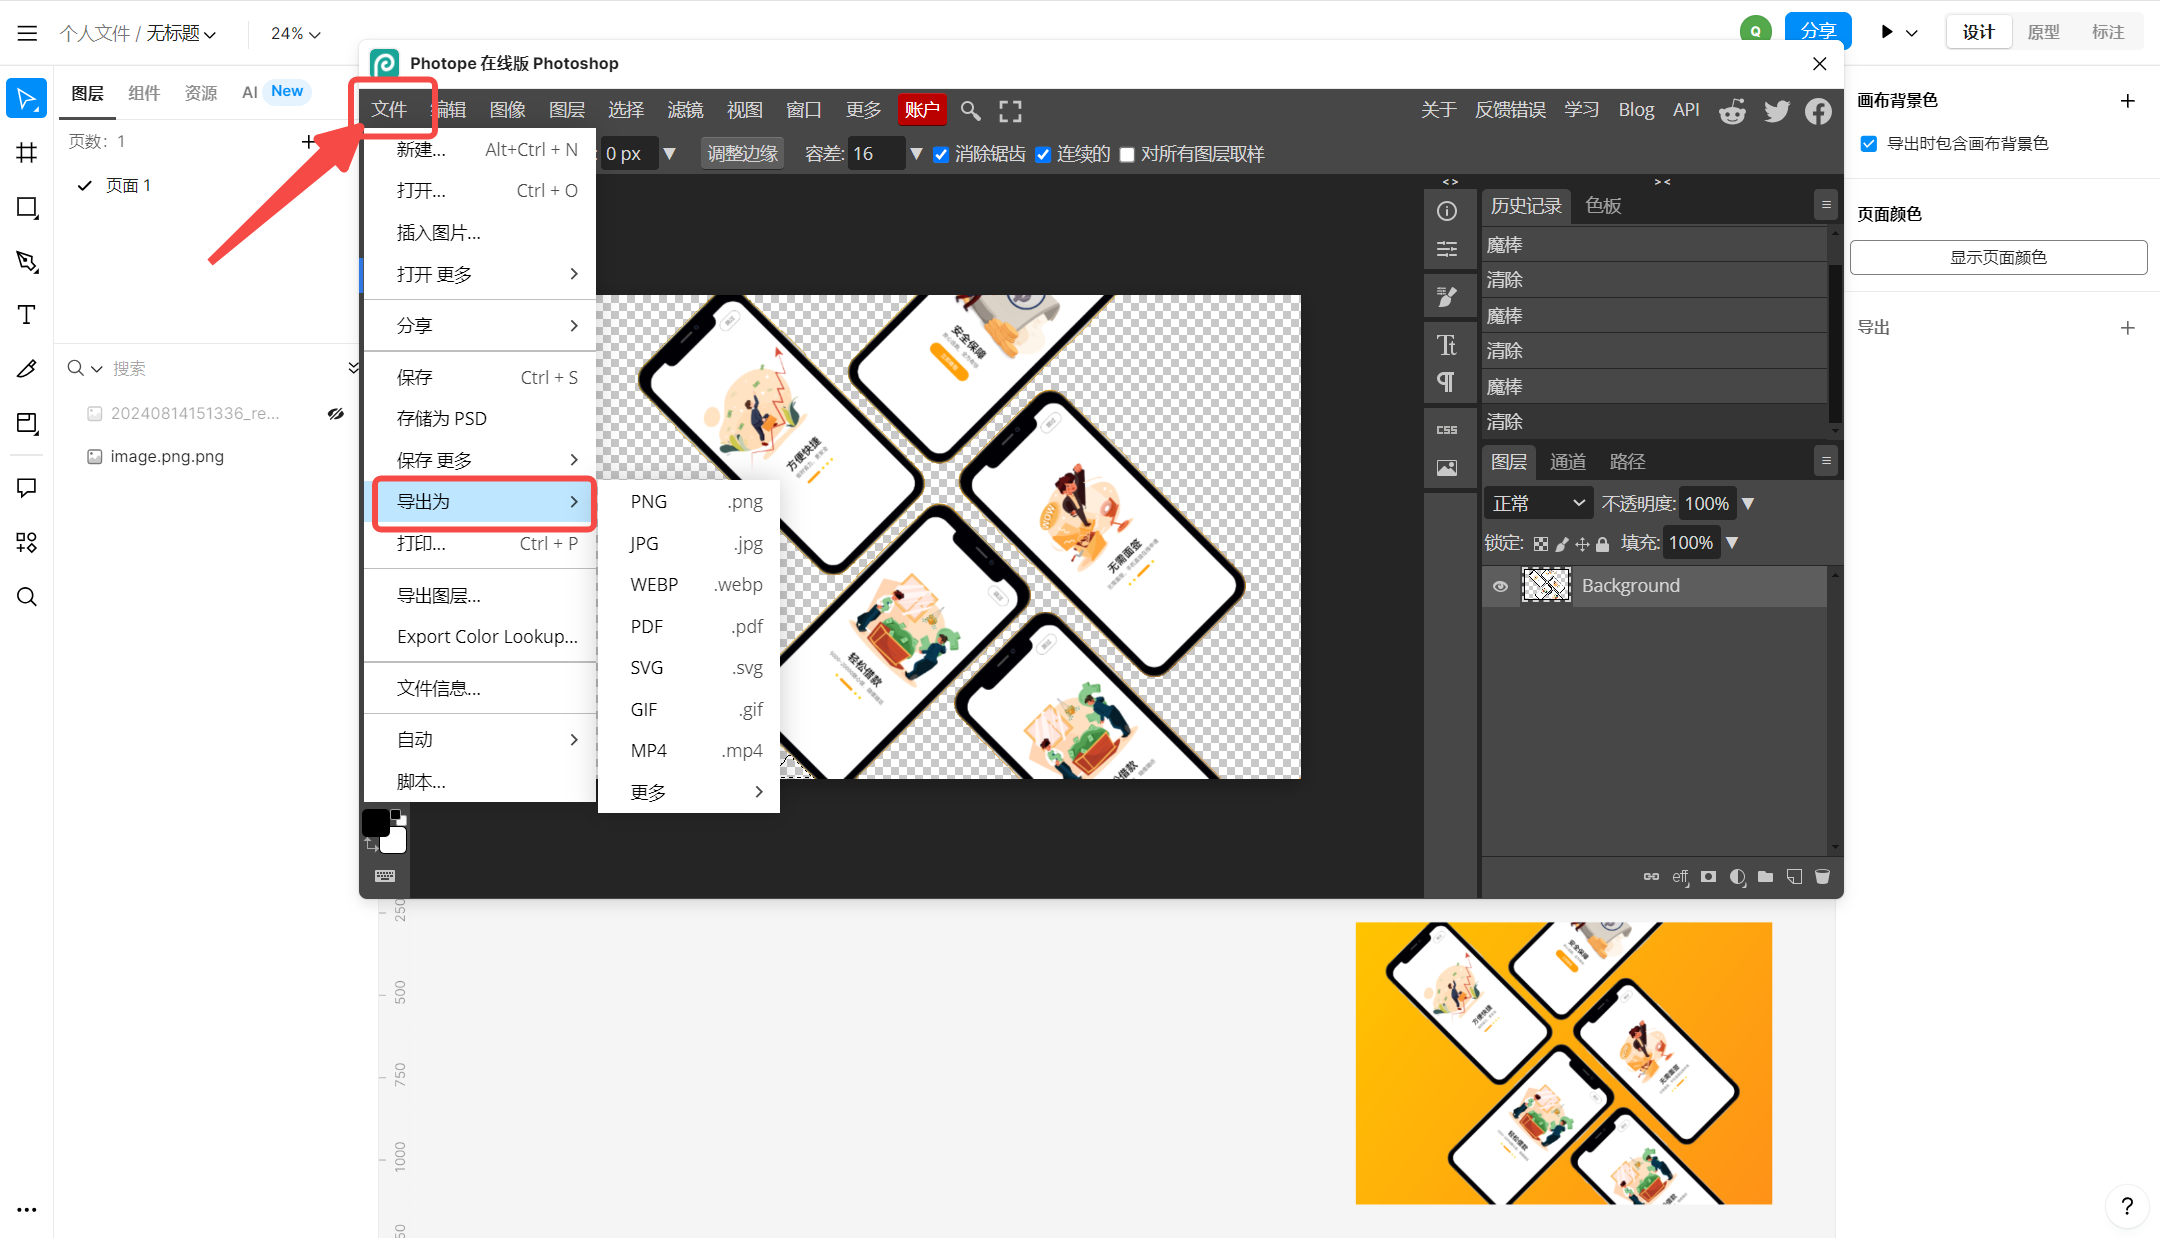Open the character panel icon
The height and width of the screenshot is (1238, 2160).
(x=1447, y=345)
